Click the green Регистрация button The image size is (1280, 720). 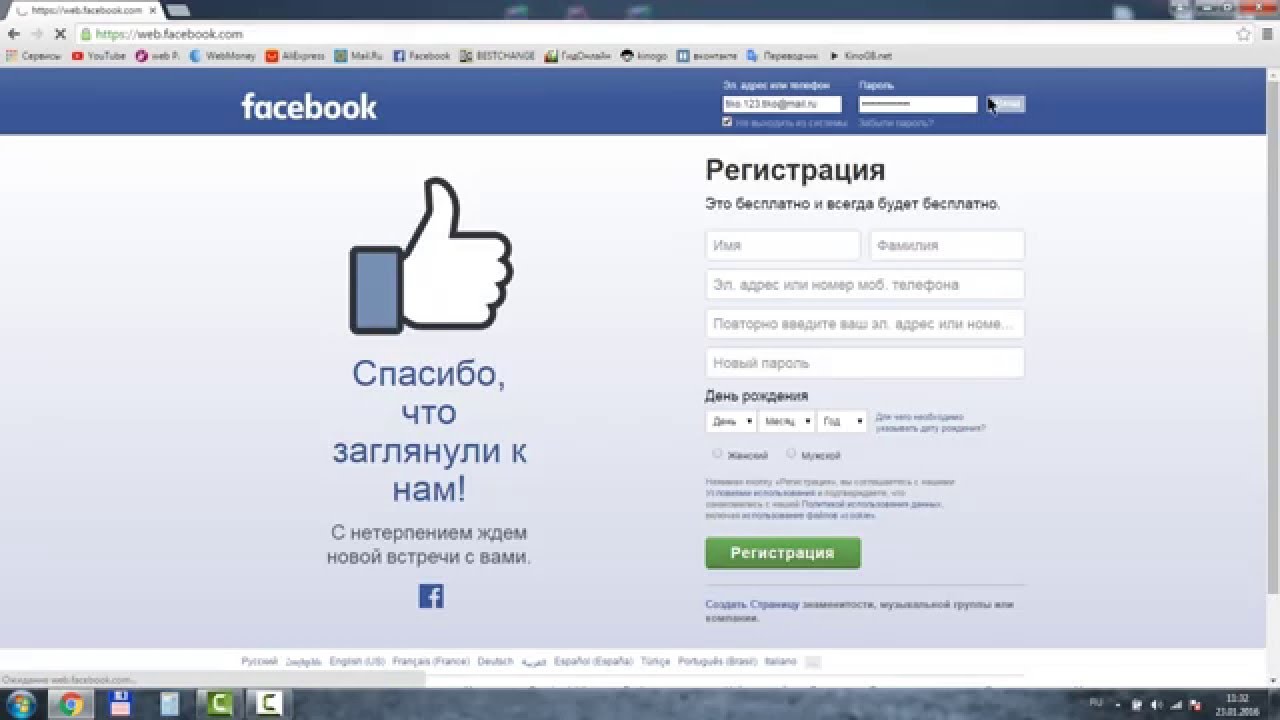tap(782, 553)
